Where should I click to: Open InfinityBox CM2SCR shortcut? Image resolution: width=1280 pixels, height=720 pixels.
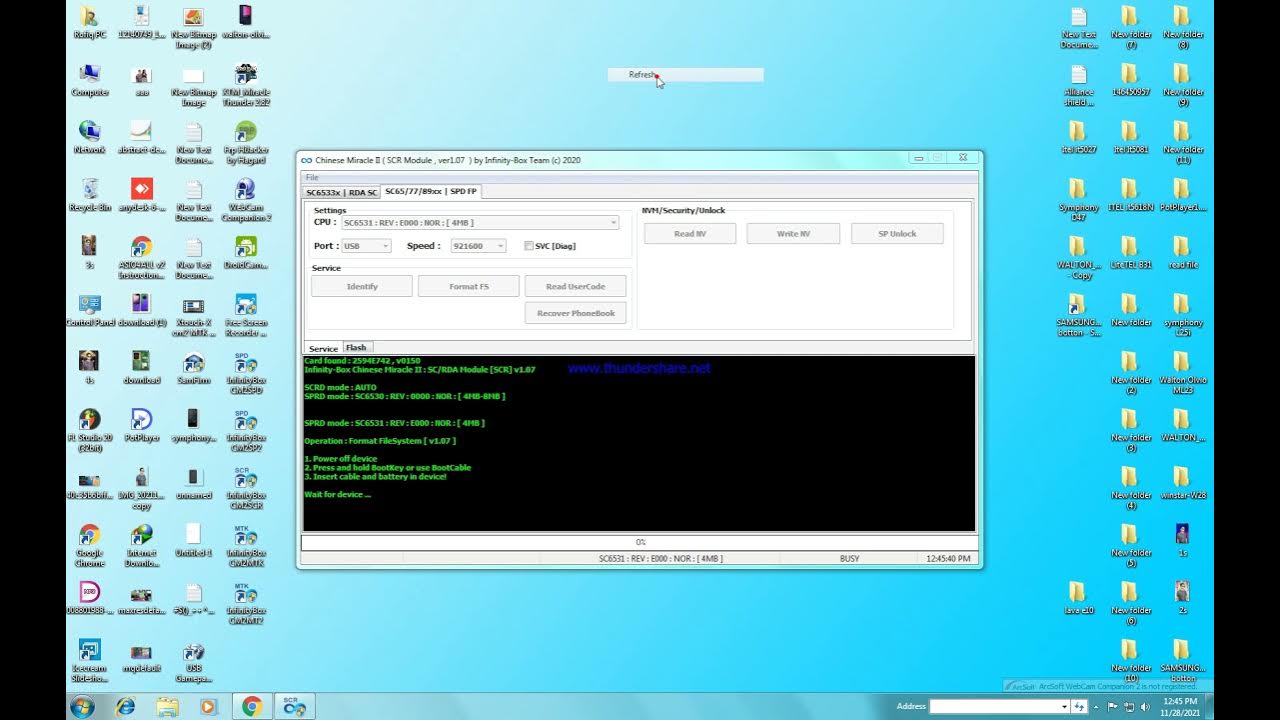[246, 487]
